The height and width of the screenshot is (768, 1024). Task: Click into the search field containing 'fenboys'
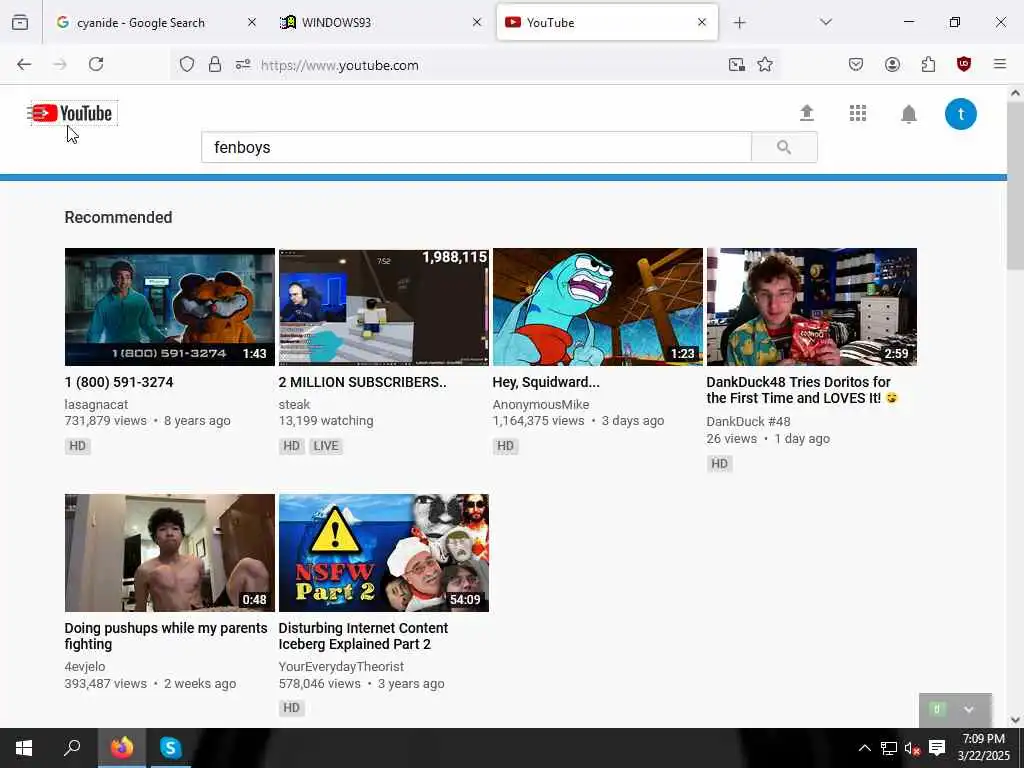[476, 147]
